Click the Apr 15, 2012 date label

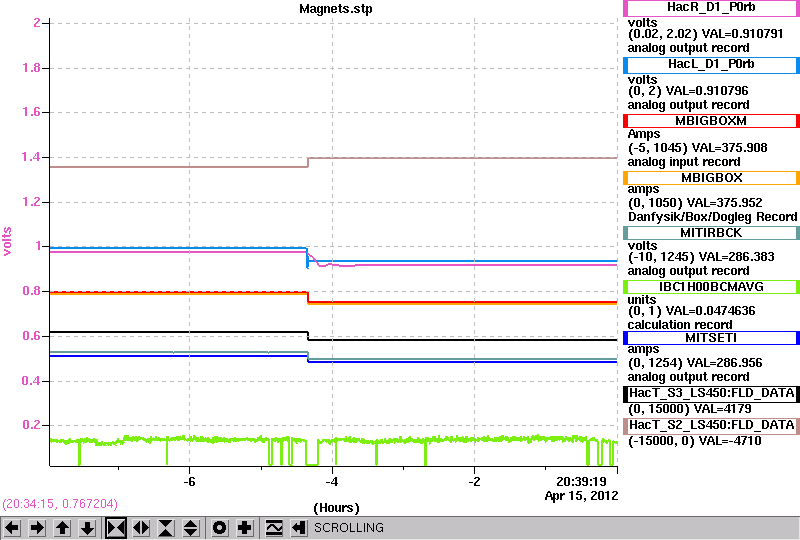click(581, 496)
